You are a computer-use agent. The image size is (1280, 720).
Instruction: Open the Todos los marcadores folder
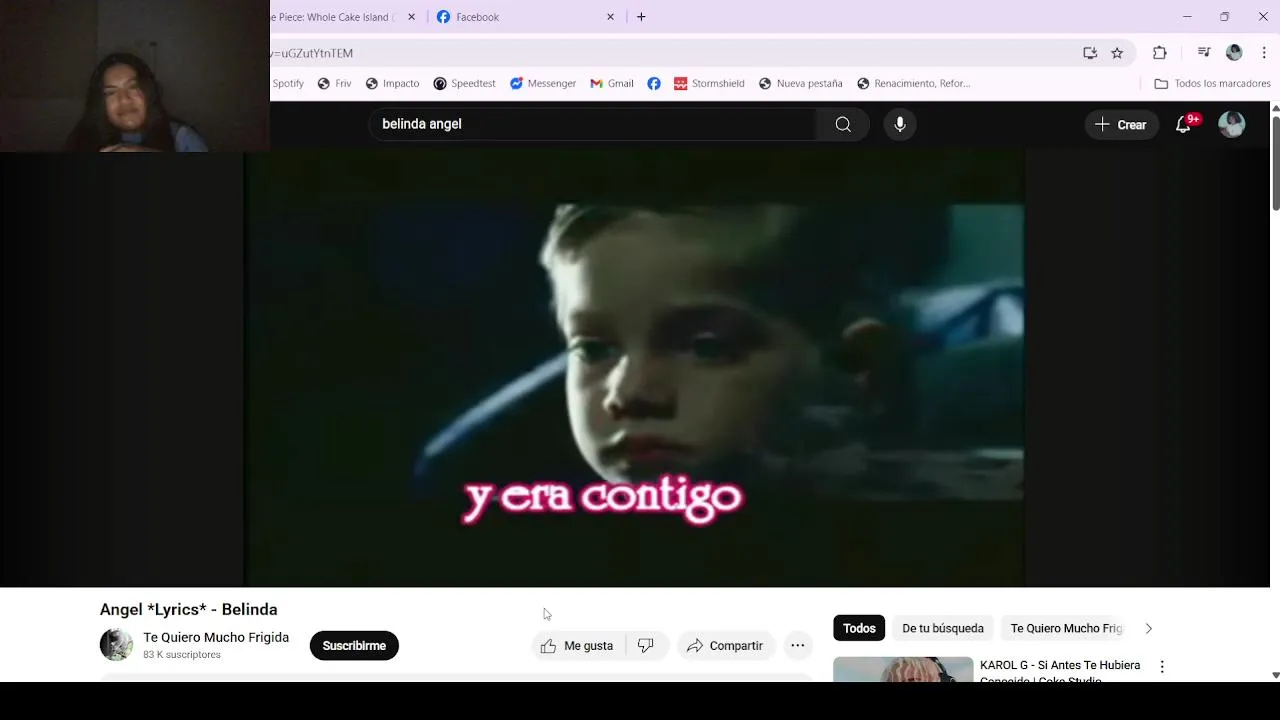(x=1212, y=83)
